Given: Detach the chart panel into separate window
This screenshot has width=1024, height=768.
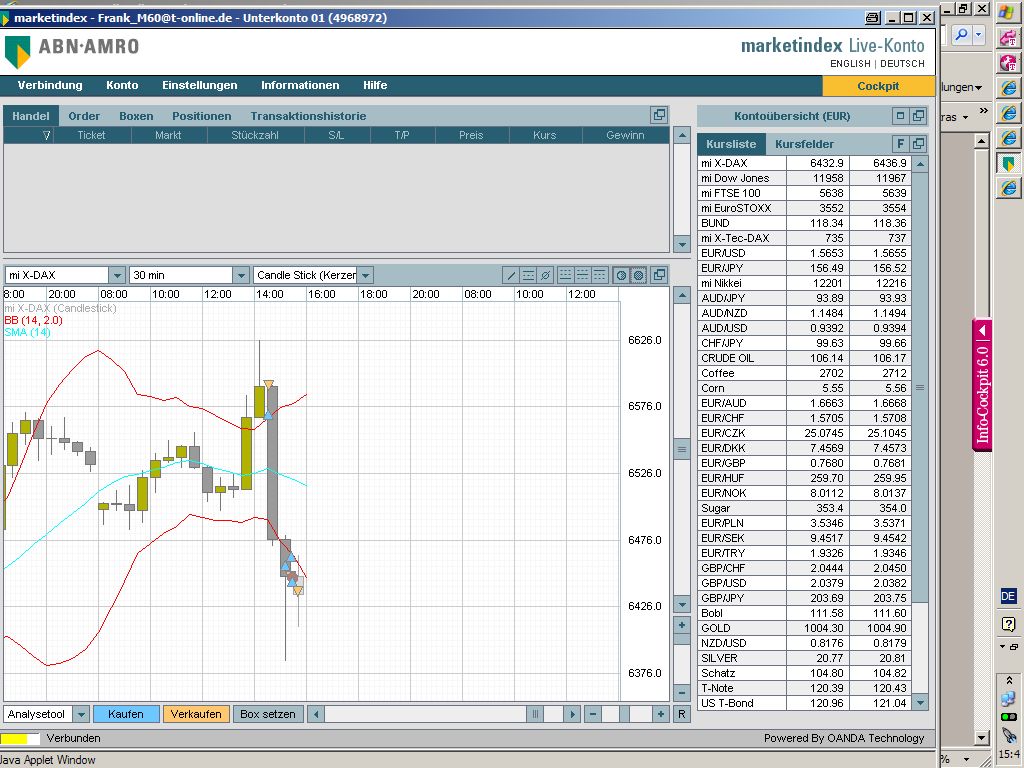Looking at the screenshot, I should click(x=659, y=275).
